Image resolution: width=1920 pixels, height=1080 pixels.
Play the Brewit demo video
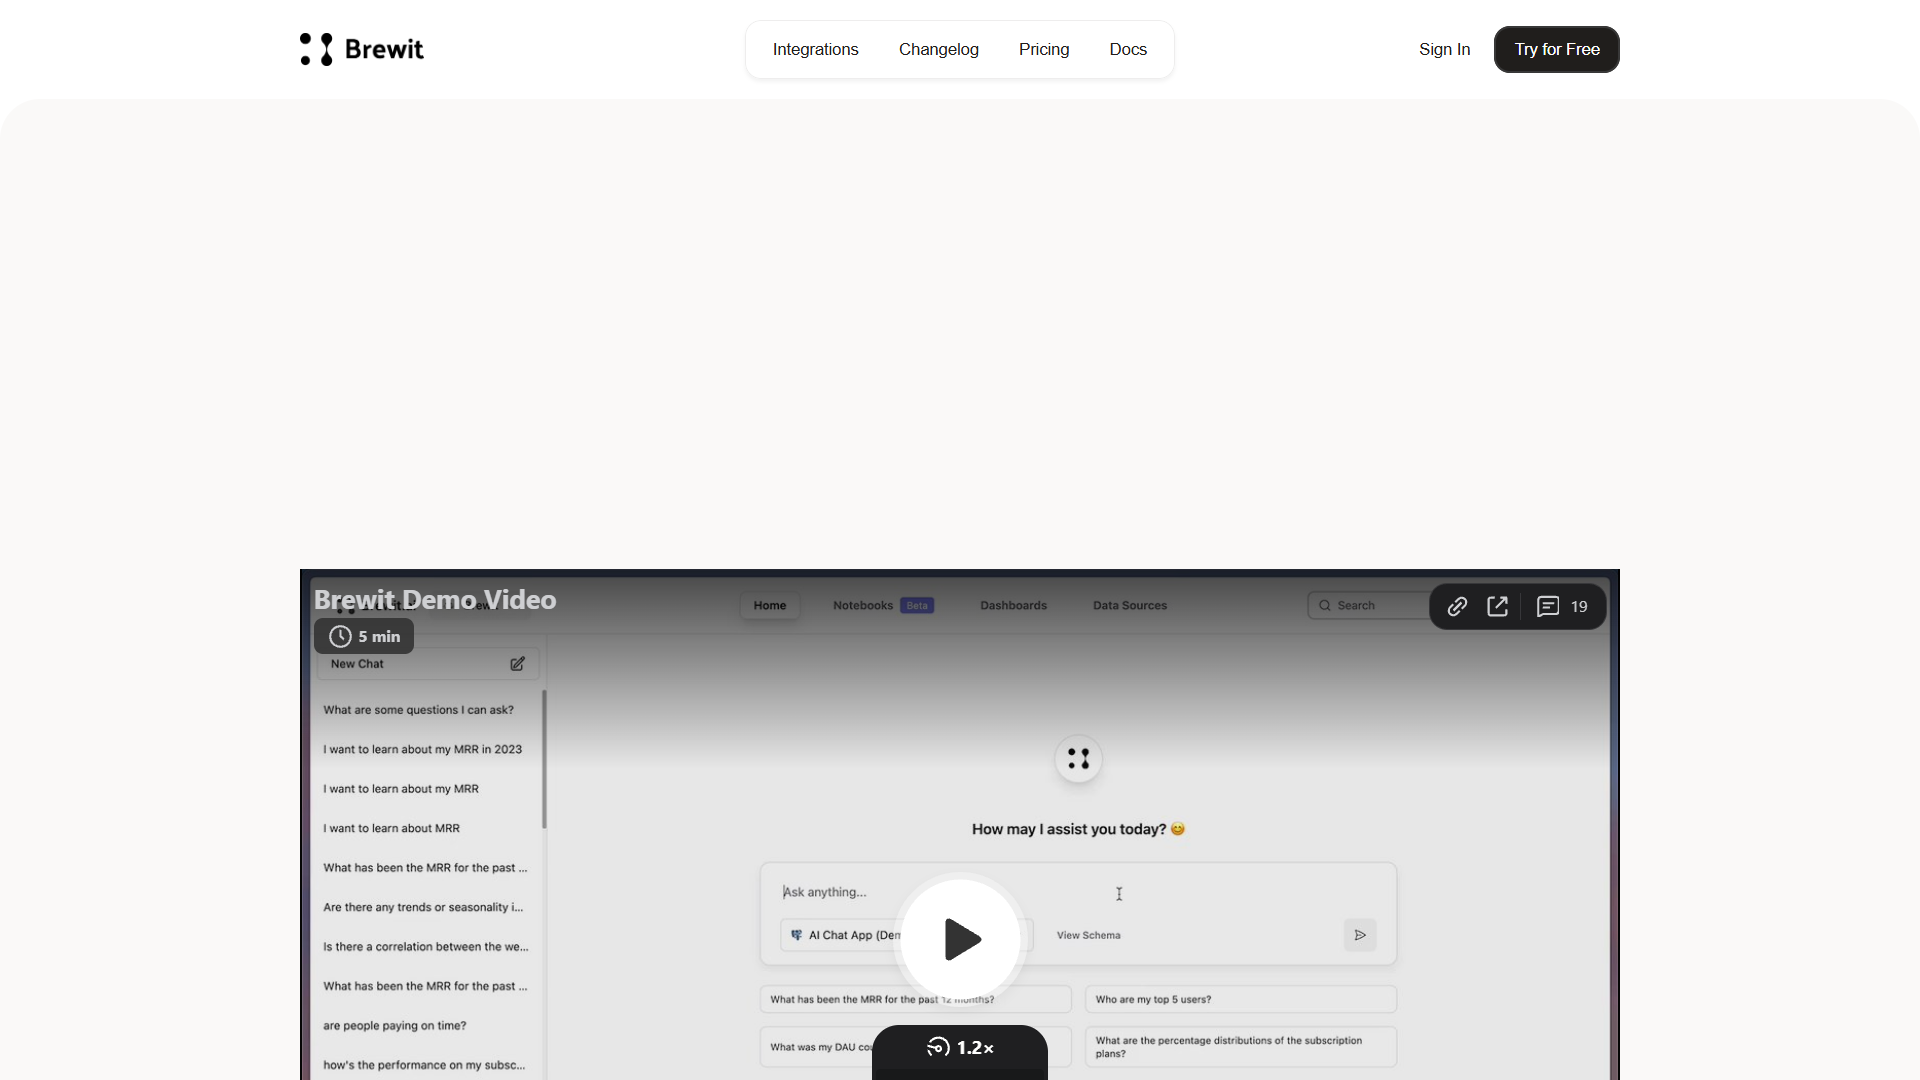pos(961,939)
